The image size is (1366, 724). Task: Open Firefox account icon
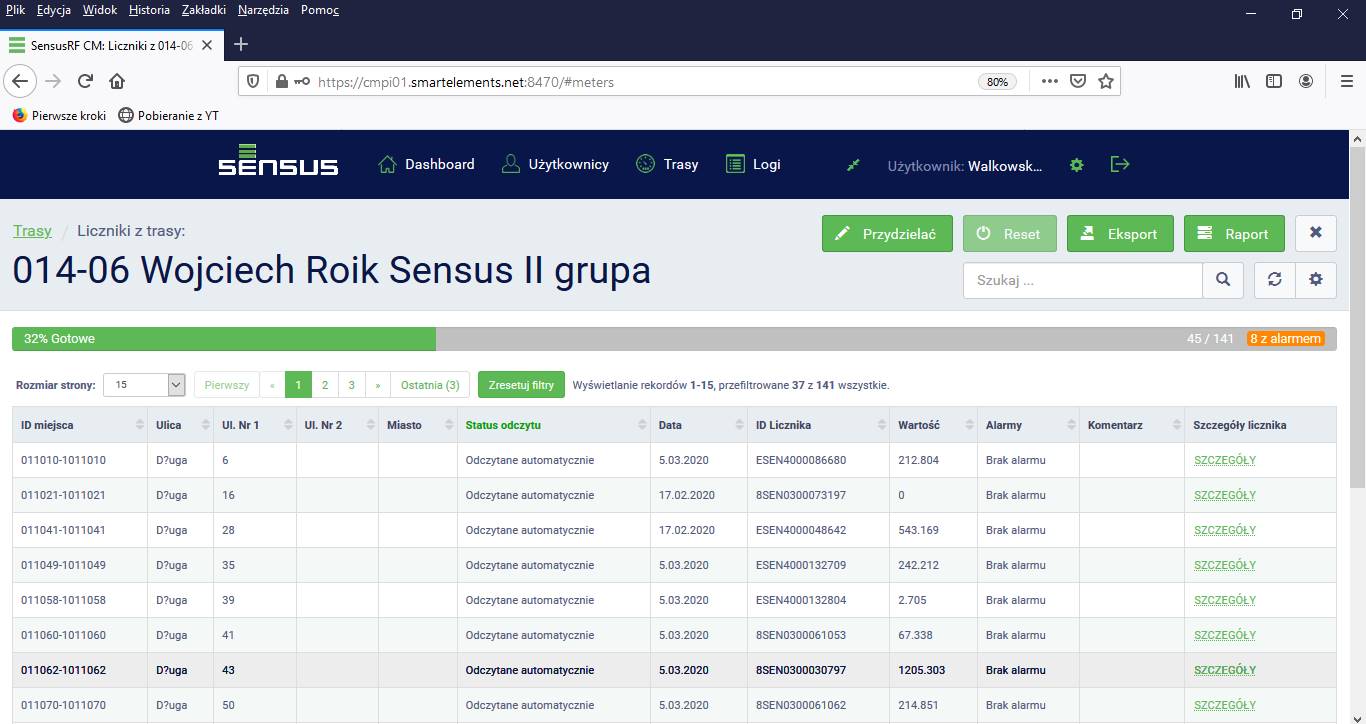coord(1306,81)
